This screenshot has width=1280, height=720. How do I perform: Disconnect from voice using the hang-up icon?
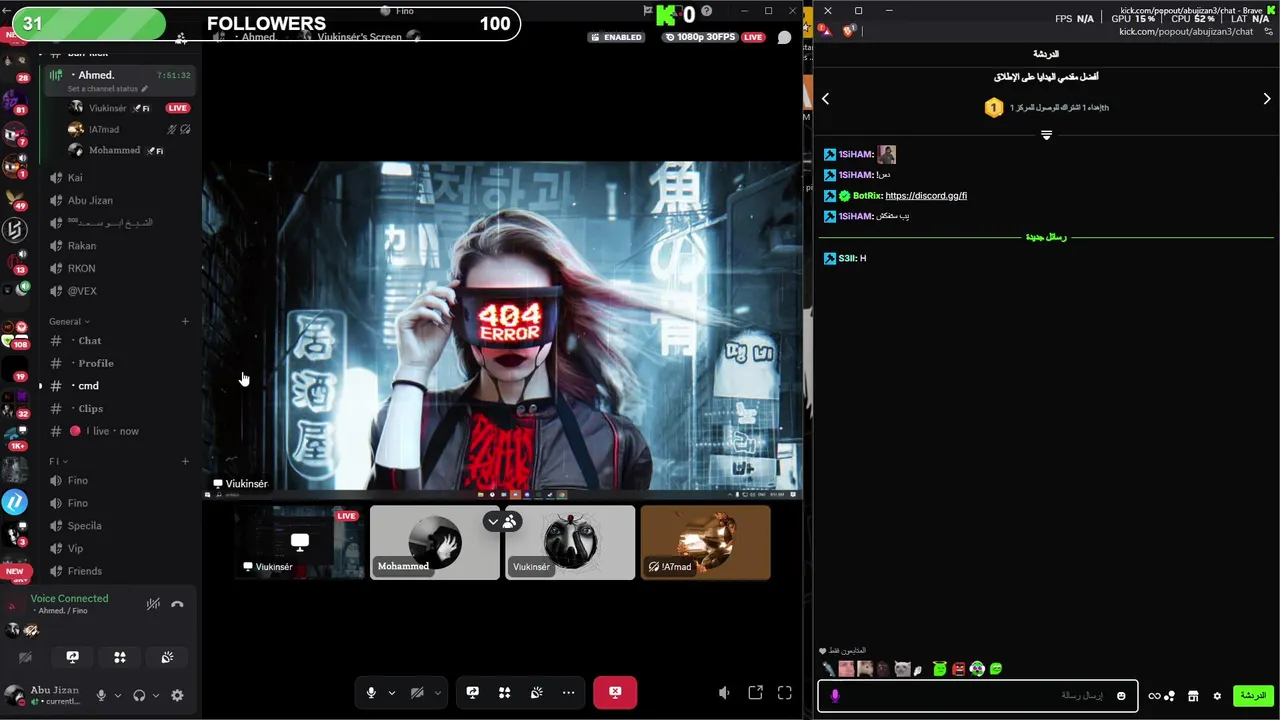(177, 604)
